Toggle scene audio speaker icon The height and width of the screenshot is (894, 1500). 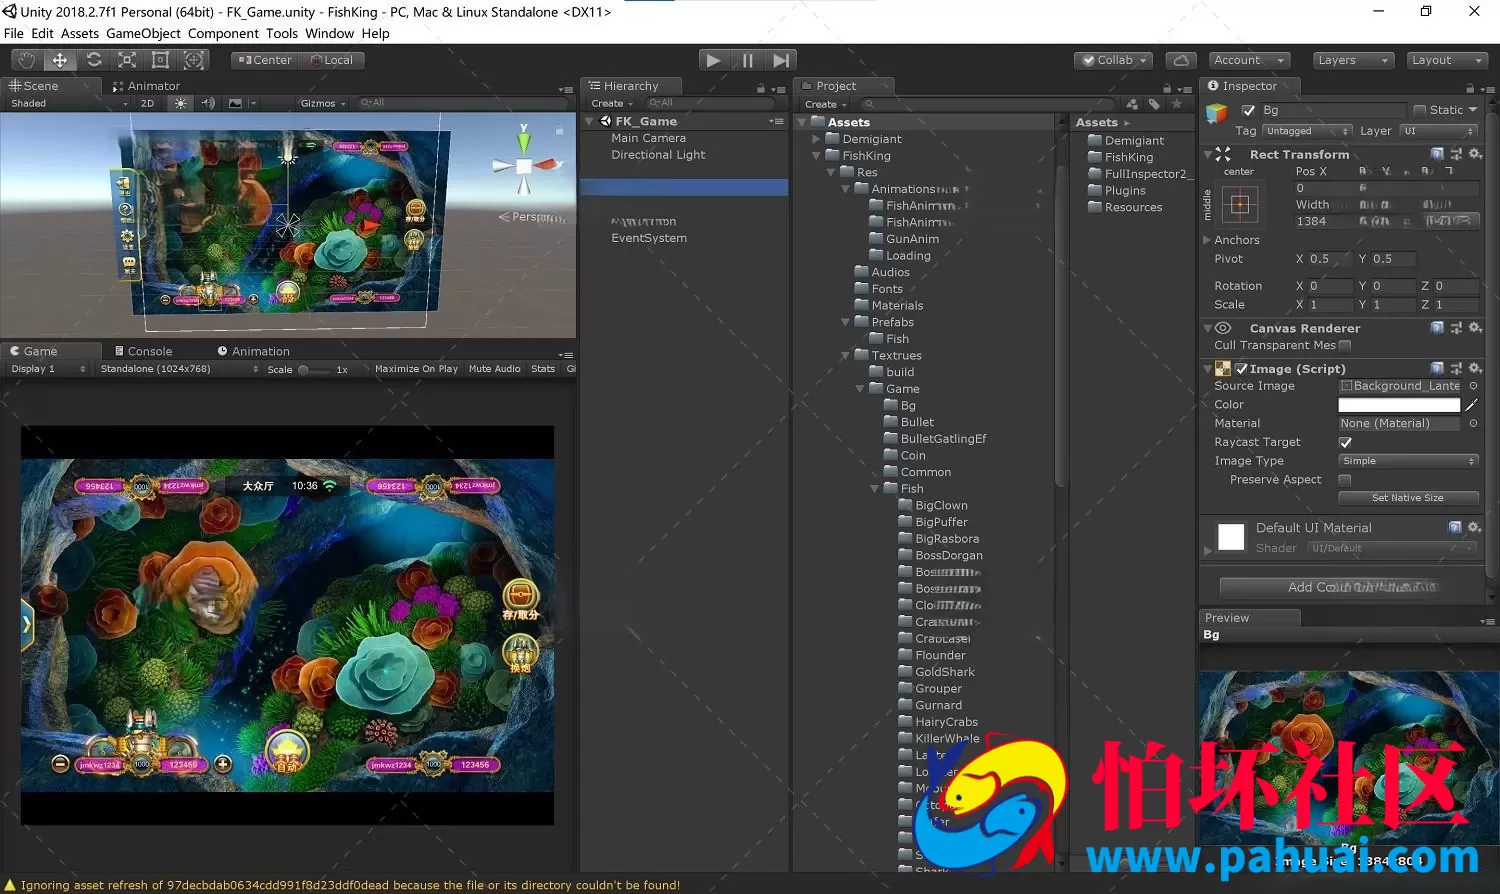pyautogui.click(x=208, y=103)
